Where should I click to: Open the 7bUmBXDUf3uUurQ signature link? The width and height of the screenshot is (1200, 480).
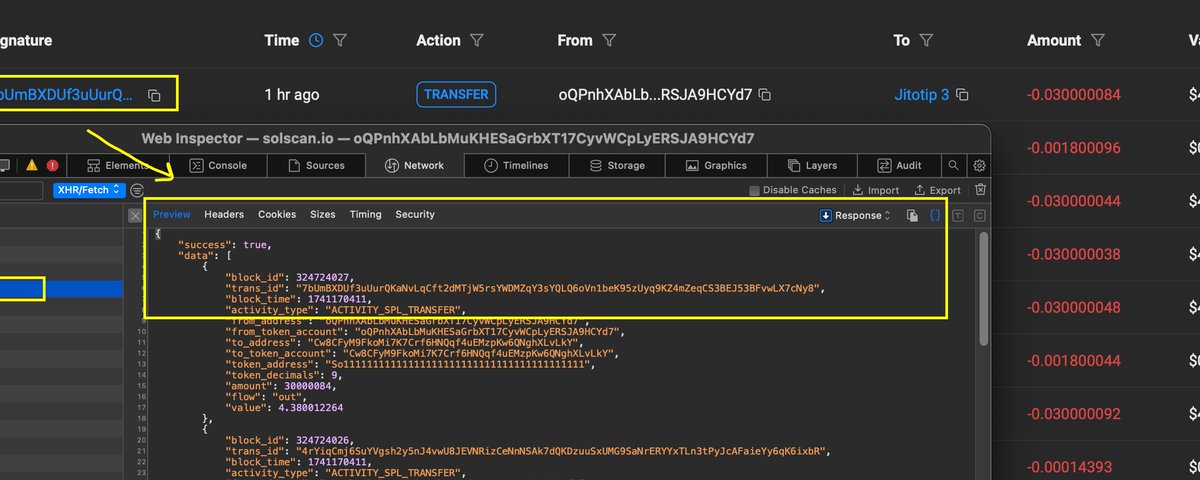[x=65, y=95]
